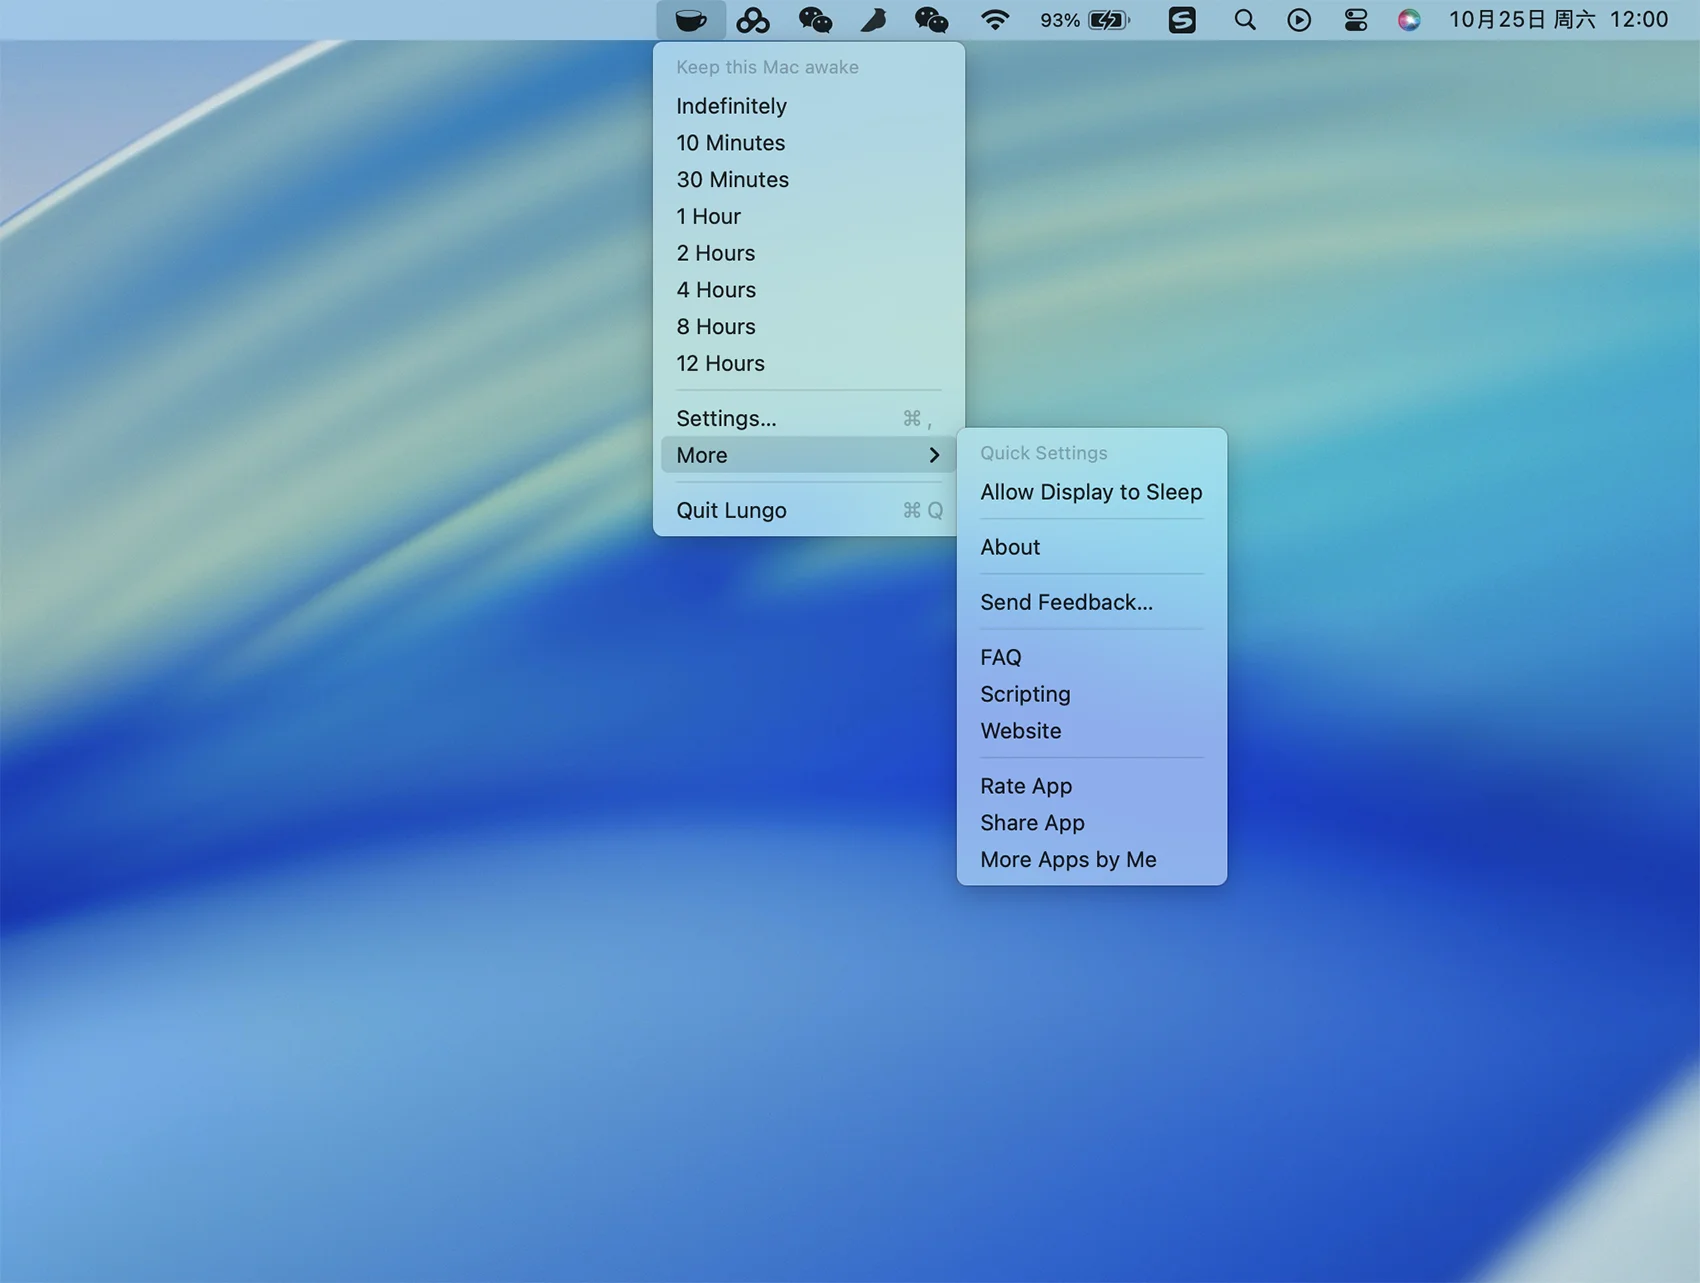Open the Scripting help entry
Image resolution: width=1700 pixels, height=1283 pixels.
tap(1025, 694)
